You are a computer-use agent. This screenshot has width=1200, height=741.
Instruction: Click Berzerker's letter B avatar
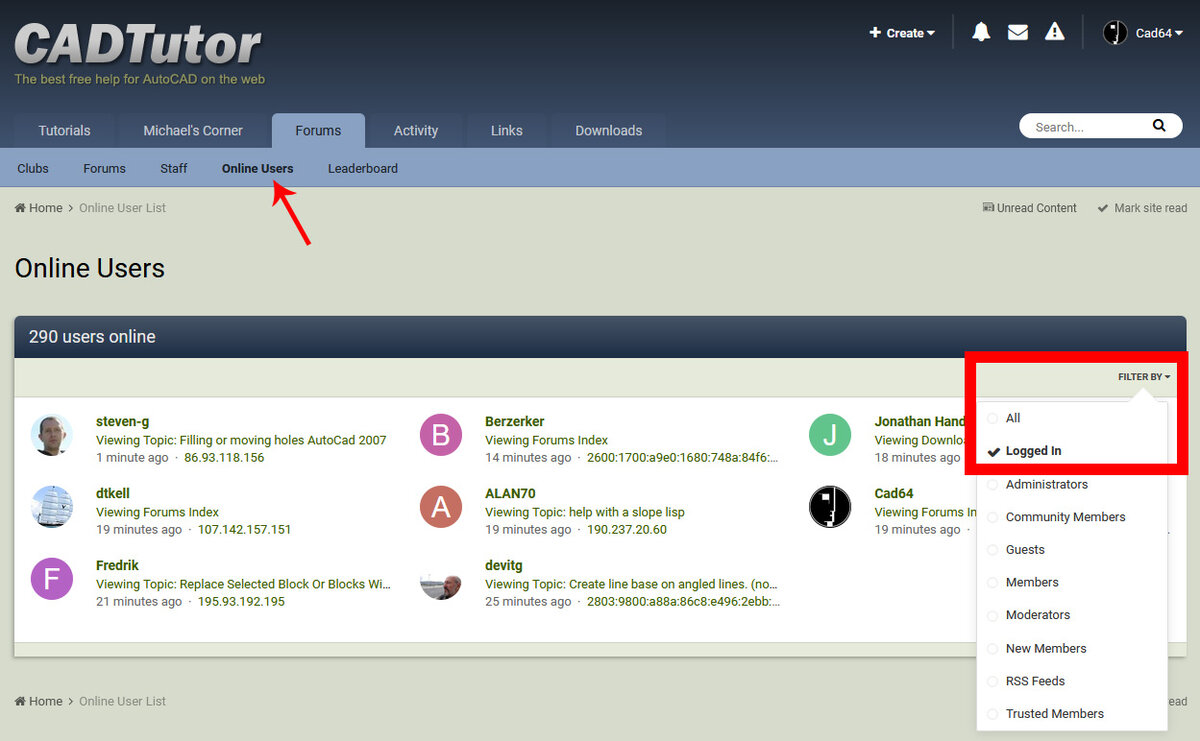(441, 435)
